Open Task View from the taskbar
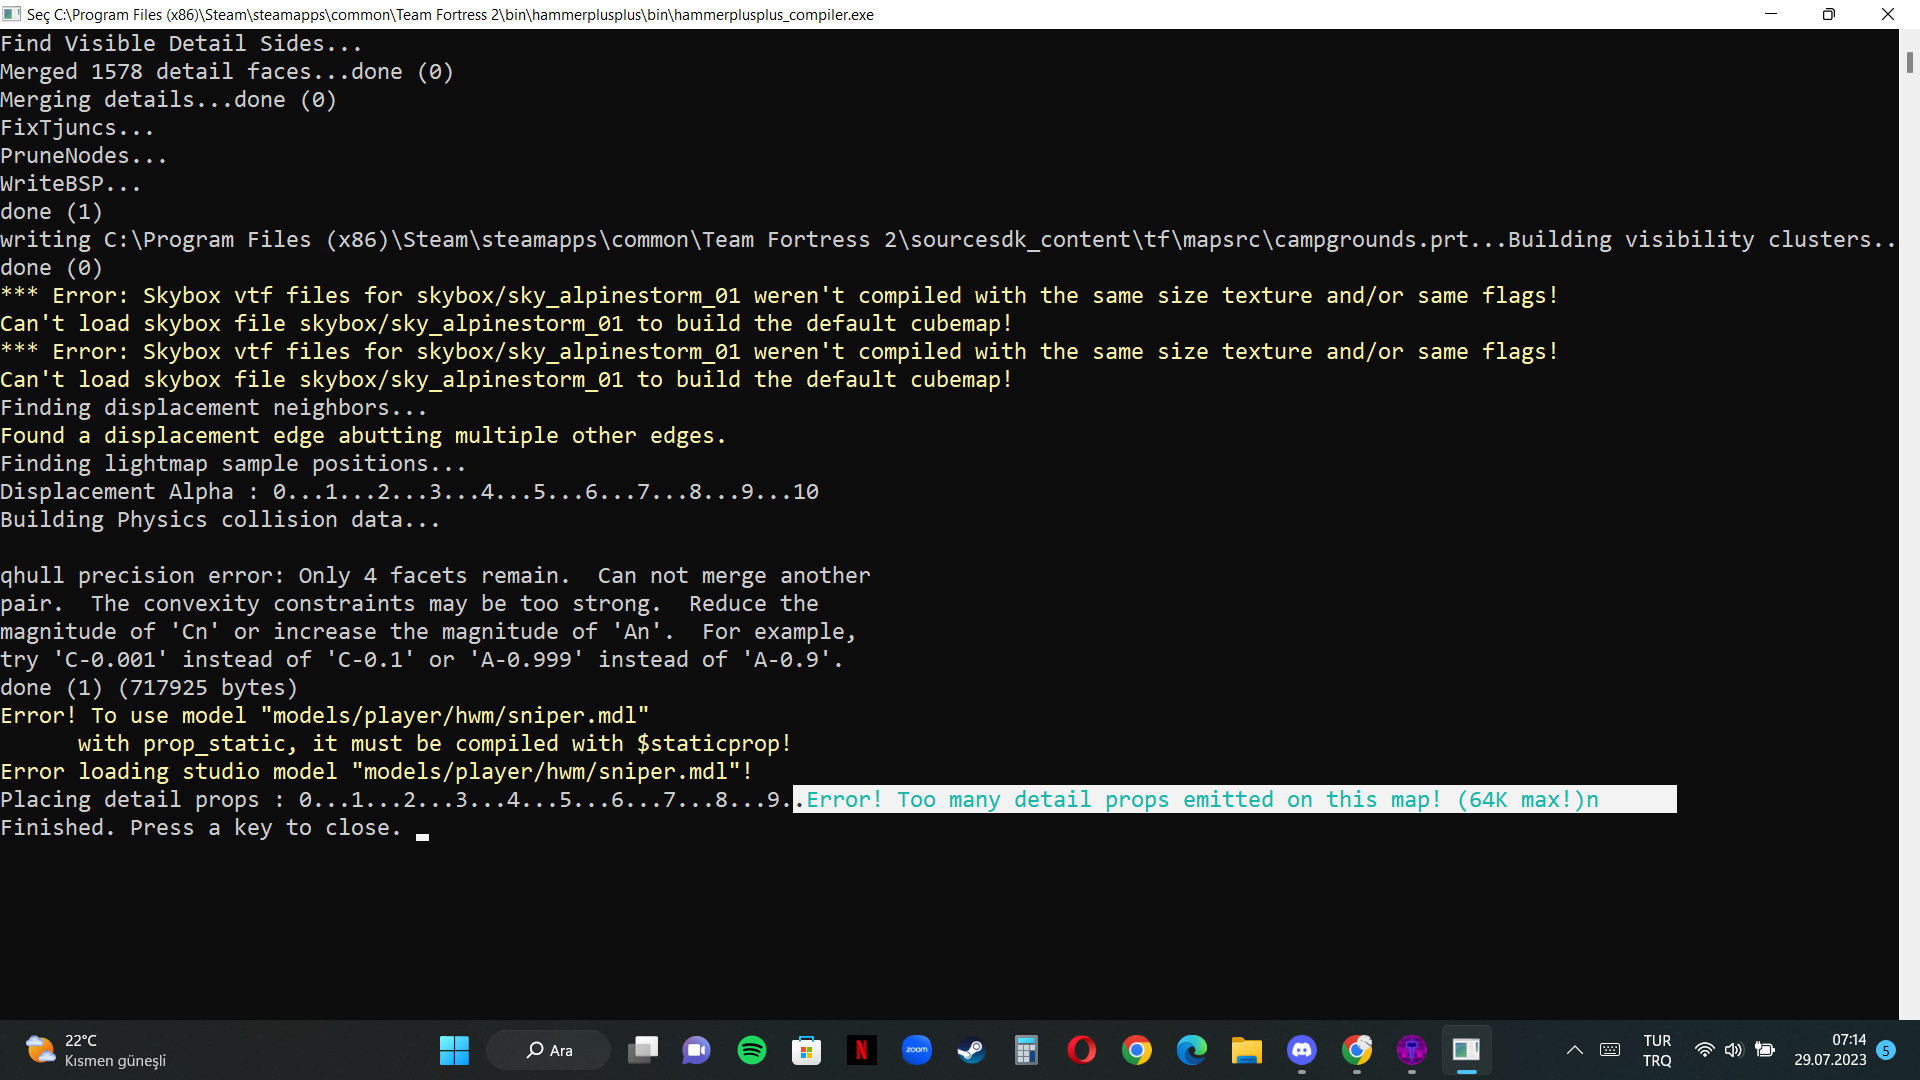 (643, 1050)
